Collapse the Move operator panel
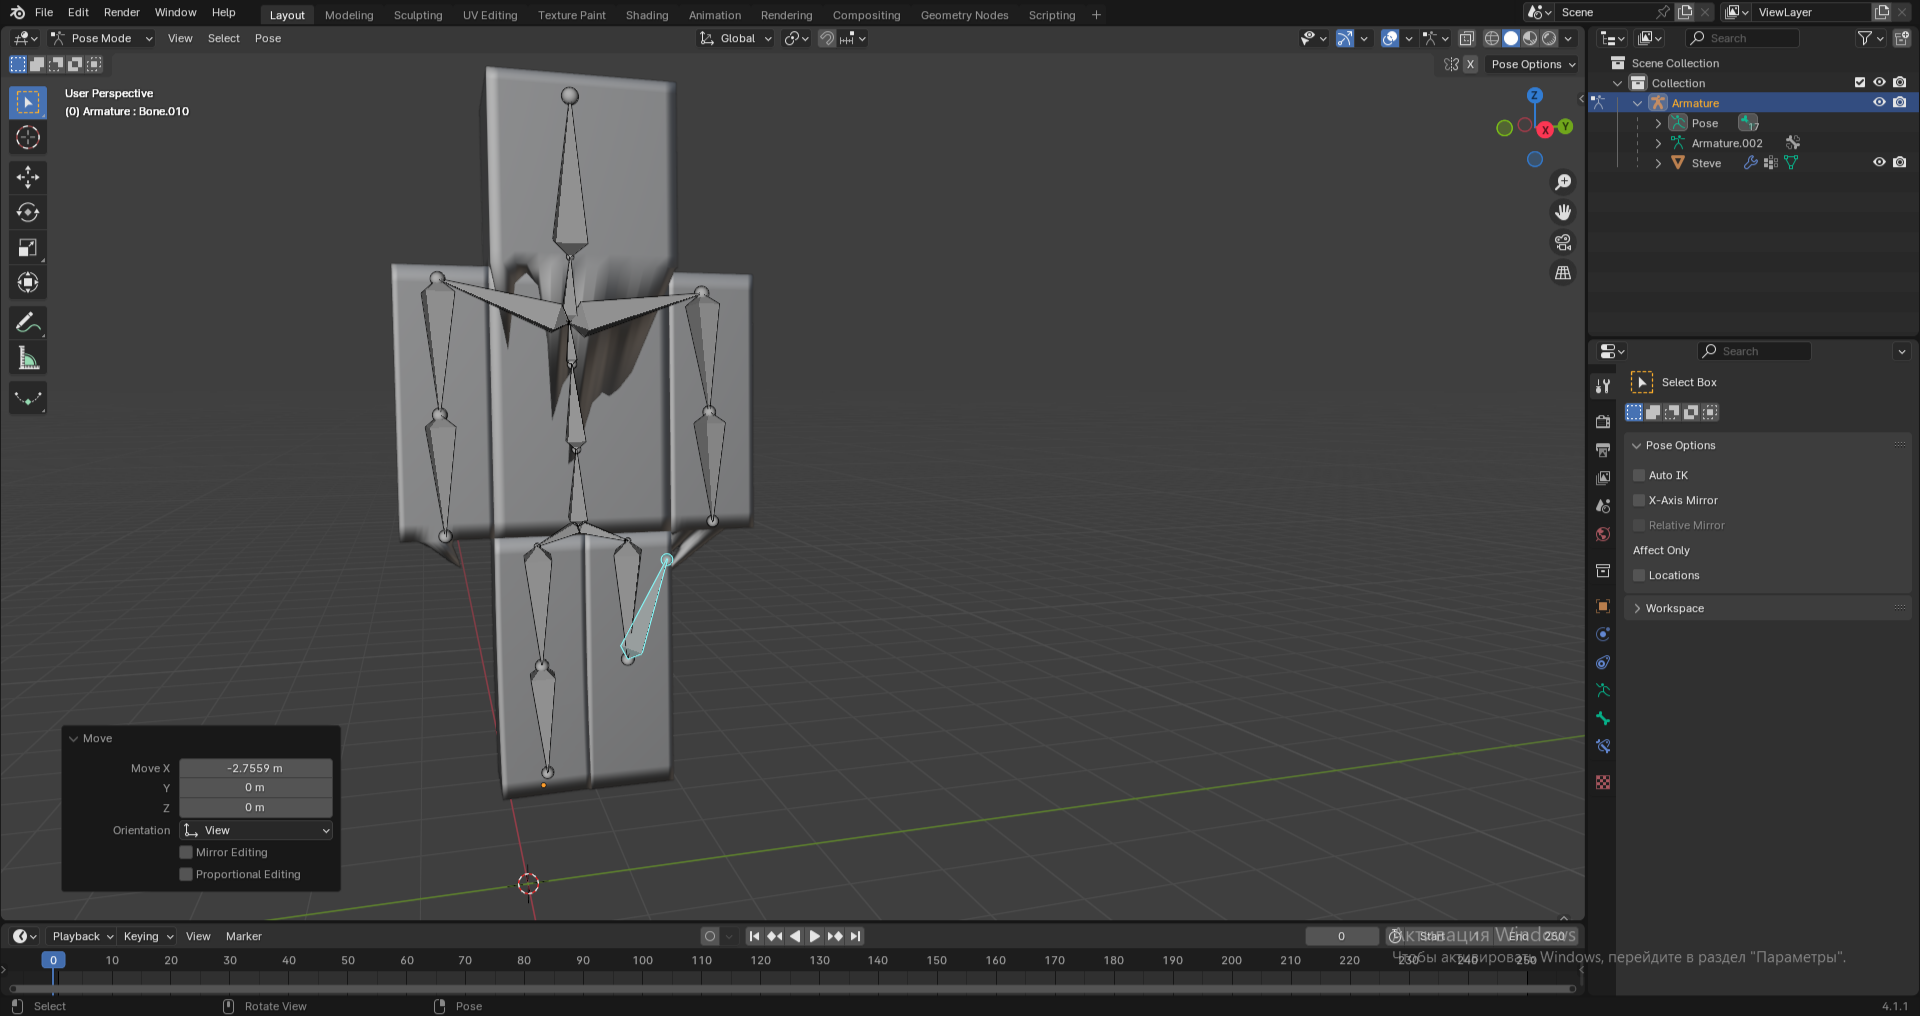This screenshot has width=1920, height=1016. (74, 738)
